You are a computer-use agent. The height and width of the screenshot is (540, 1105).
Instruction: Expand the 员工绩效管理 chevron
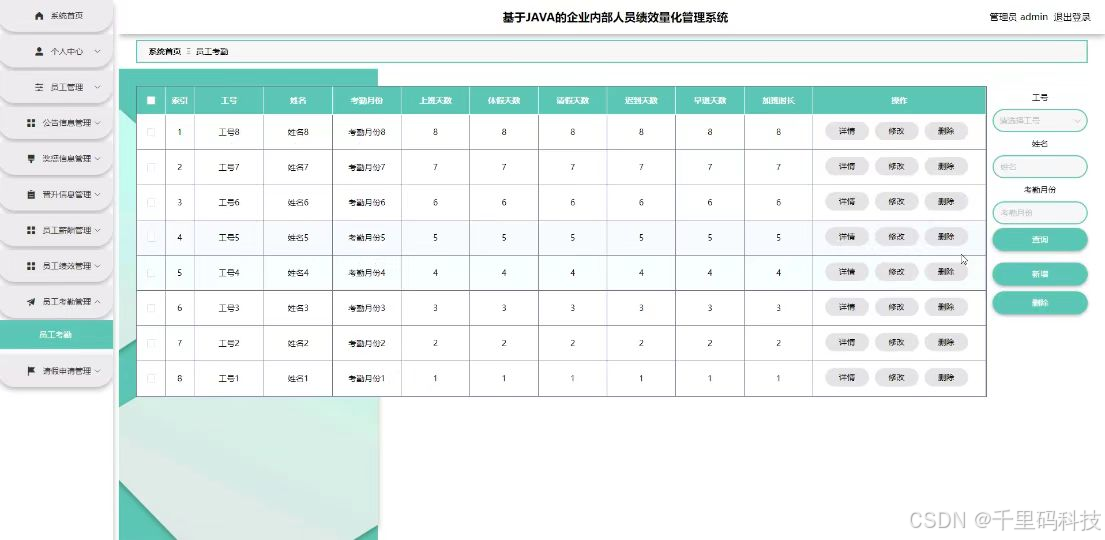pyautogui.click(x=98, y=266)
